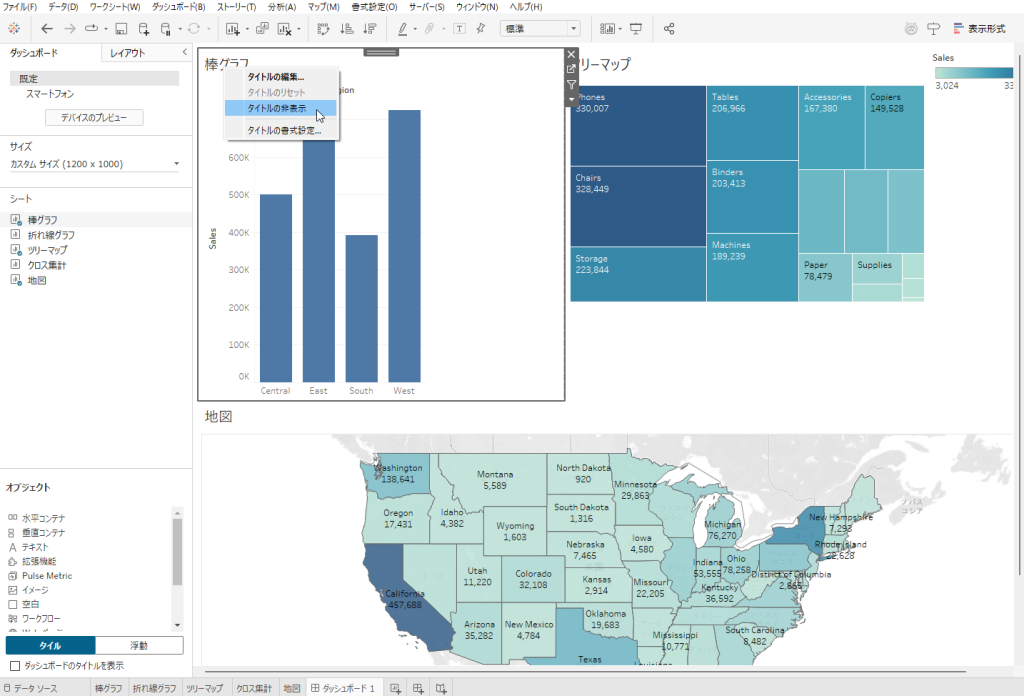The width and height of the screenshot is (1024, 696).
Task: Click the add new data source icon
Action: [x=144, y=28]
